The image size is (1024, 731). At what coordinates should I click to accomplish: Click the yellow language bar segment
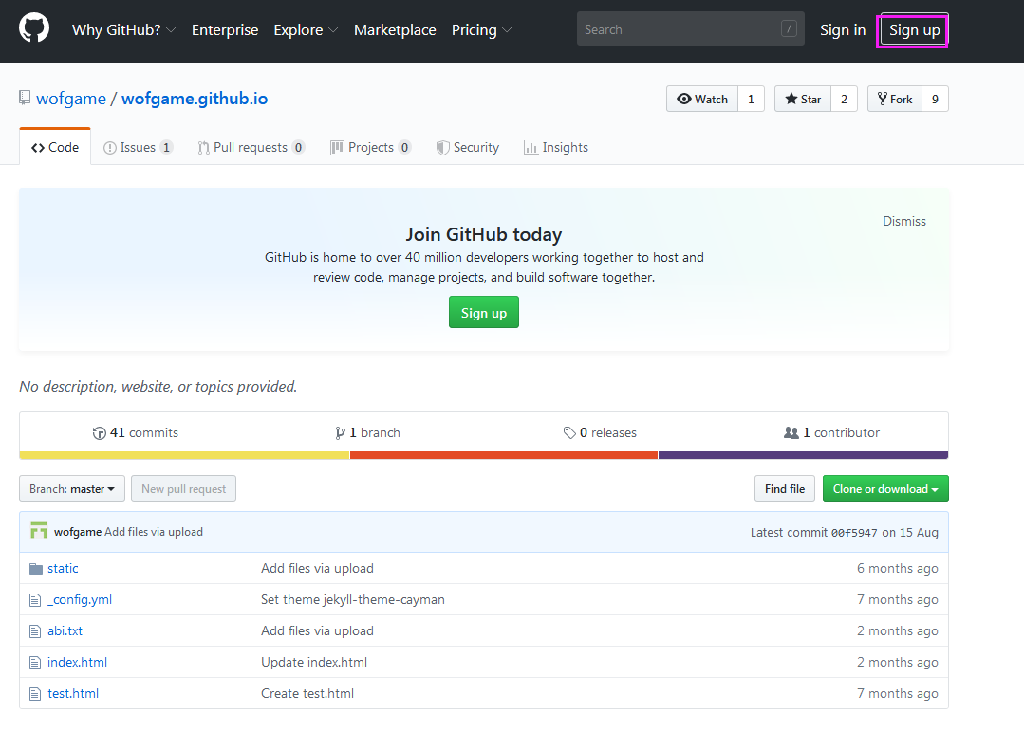pyautogui.click(x=184, y=455)
